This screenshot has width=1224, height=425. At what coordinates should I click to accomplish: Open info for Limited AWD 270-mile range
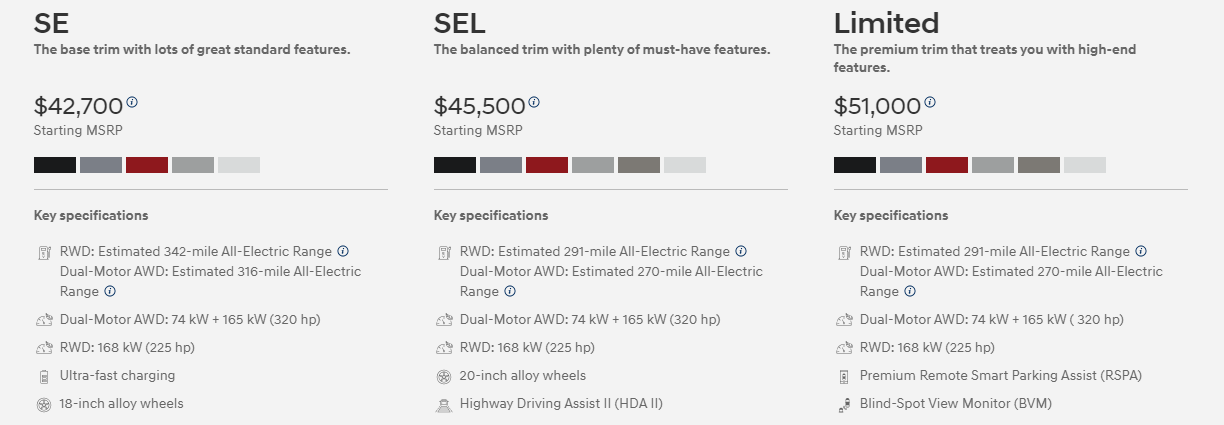[910, 291]
